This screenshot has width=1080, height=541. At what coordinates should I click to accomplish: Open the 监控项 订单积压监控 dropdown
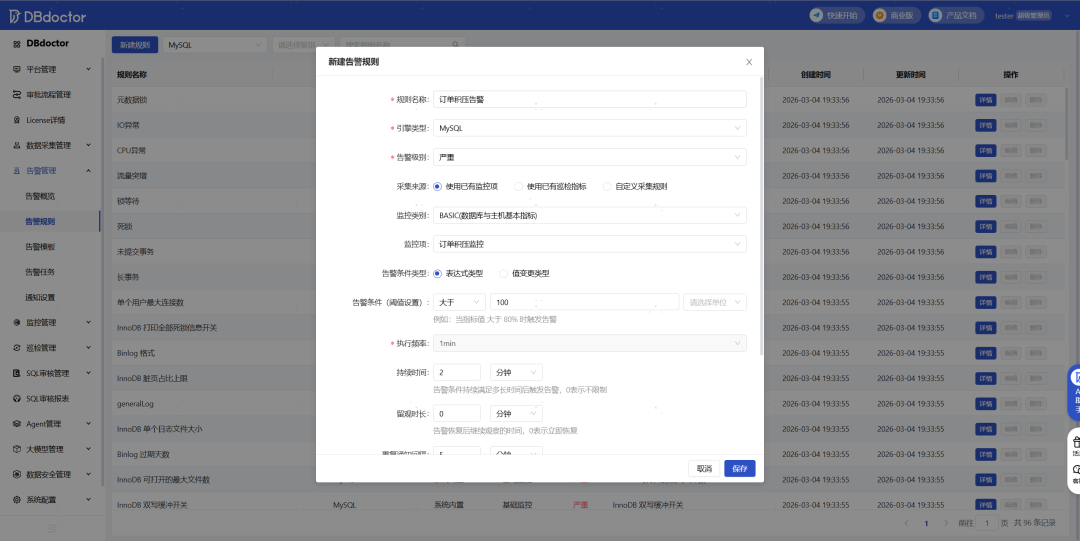(x=590, y=244)
